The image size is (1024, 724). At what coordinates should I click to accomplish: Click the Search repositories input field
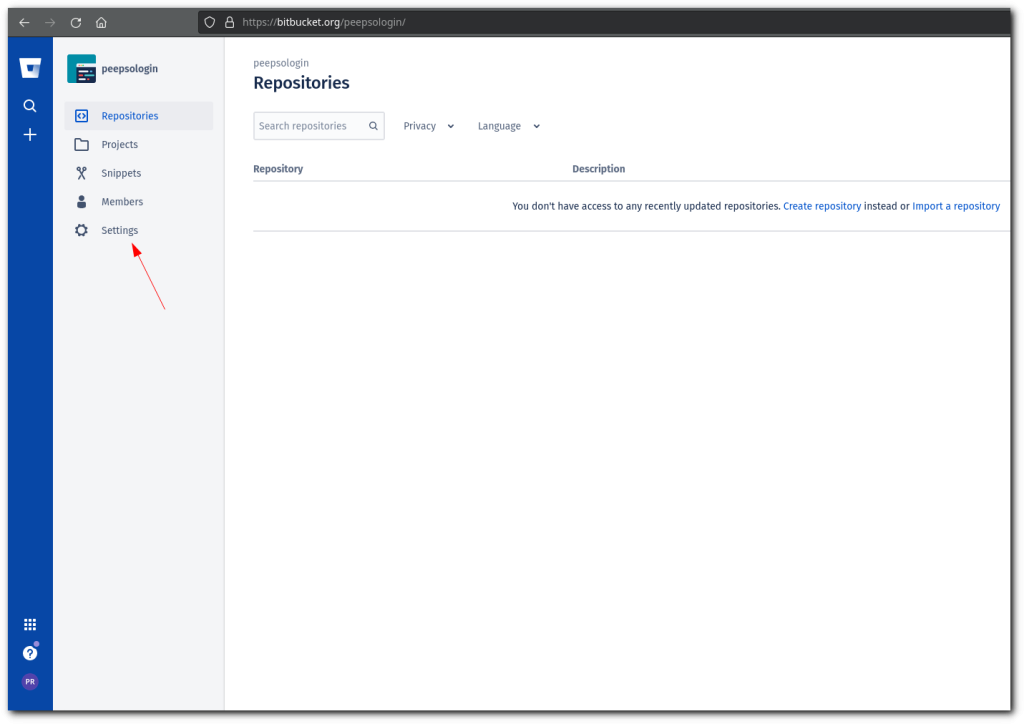point(310,125)
